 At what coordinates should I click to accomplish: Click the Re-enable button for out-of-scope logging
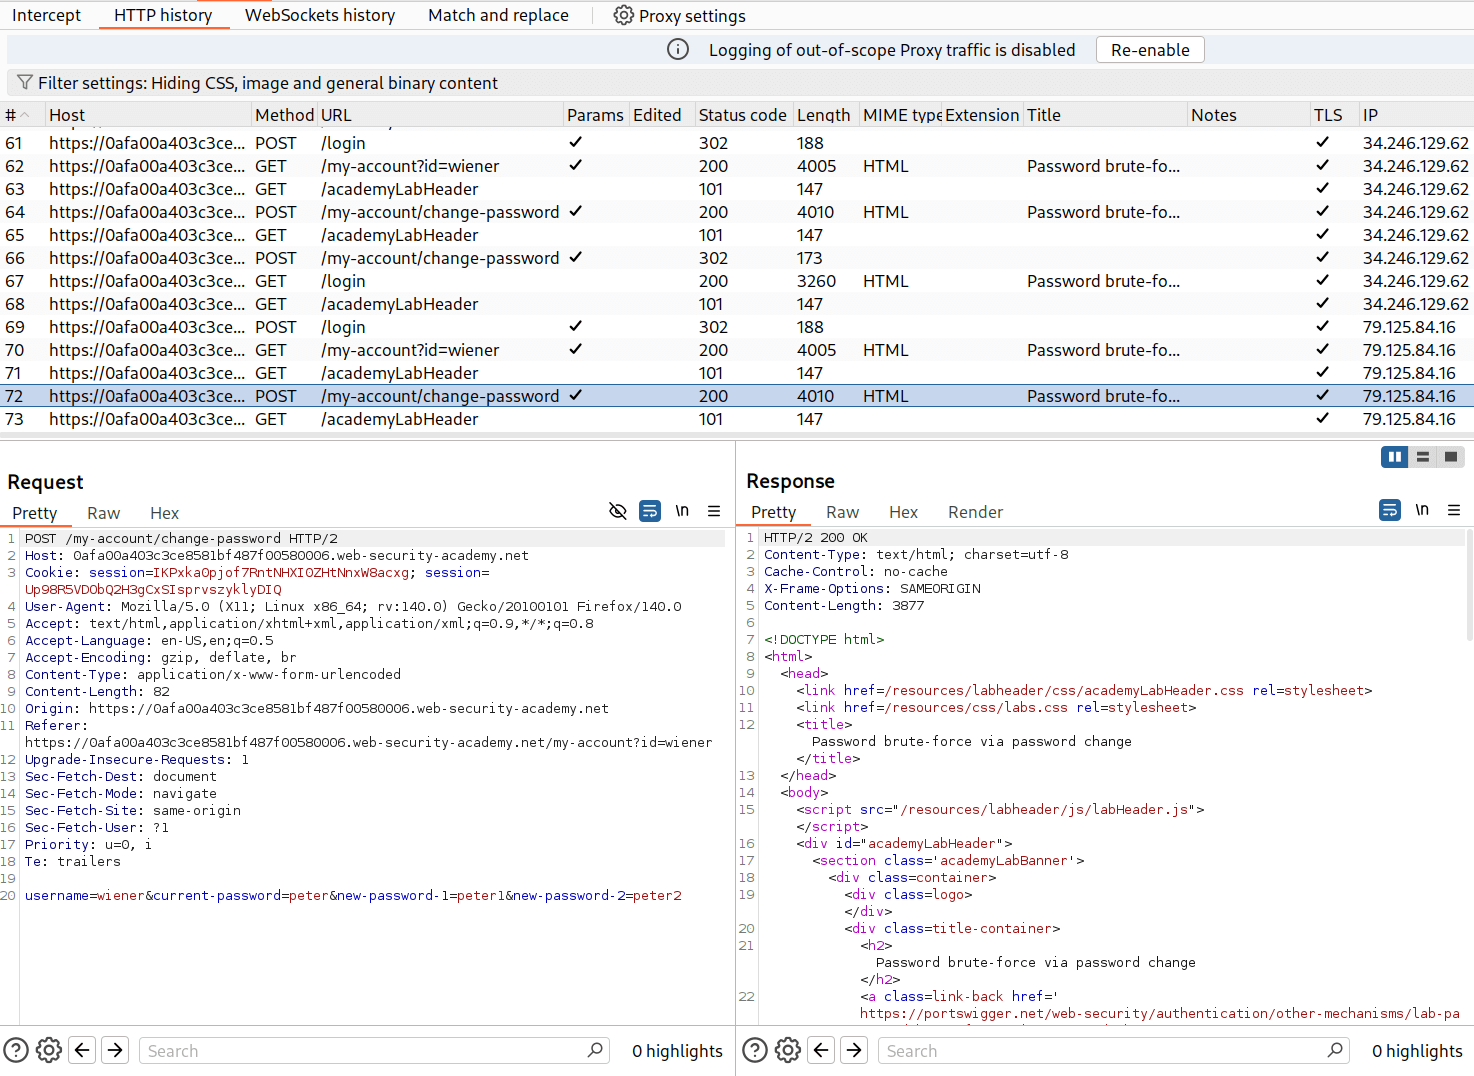tap(1149, 49)
